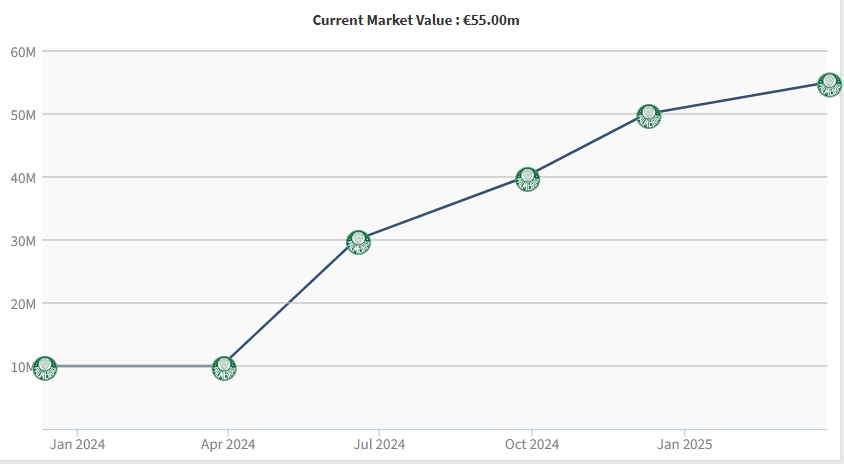Click the steep line rising from 10M to 30M
This screenshot has height=464, width=844.
coord(292,303)
